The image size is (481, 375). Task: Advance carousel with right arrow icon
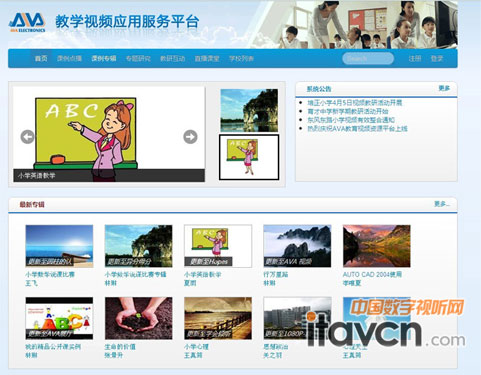coord(190,137)
